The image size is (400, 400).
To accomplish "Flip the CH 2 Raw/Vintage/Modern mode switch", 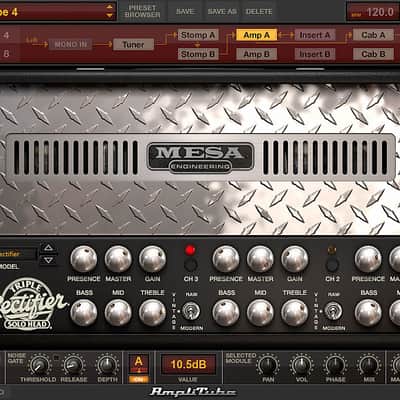I will (333, 311).
